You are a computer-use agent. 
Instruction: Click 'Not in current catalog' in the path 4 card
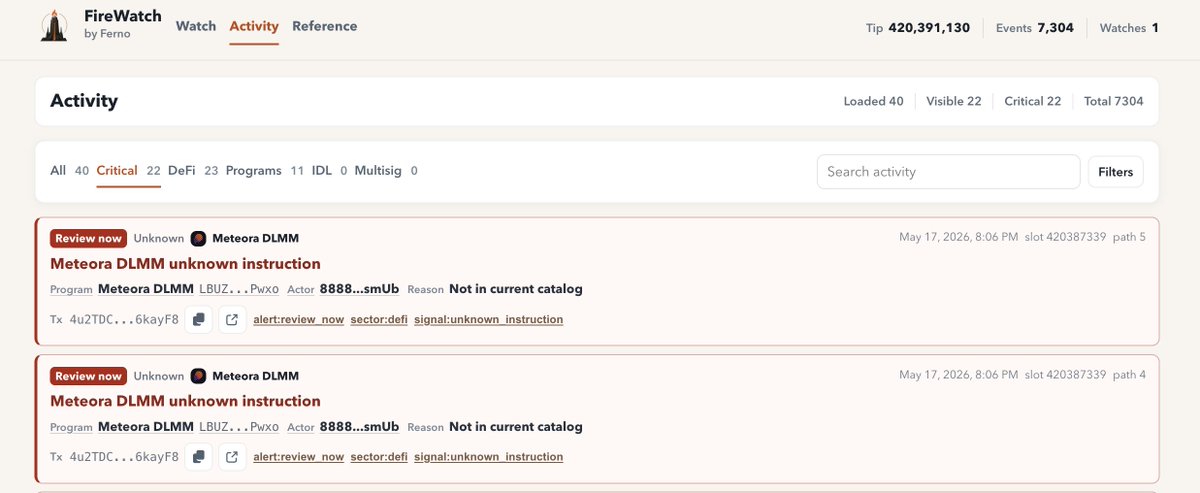516,427
